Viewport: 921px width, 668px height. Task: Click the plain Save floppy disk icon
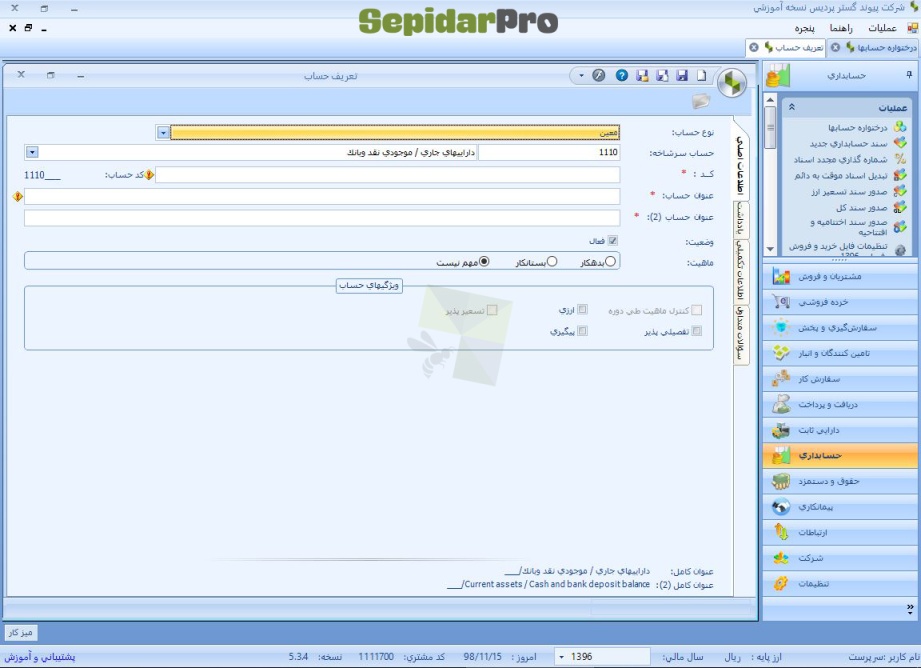[x=682, y=75]
